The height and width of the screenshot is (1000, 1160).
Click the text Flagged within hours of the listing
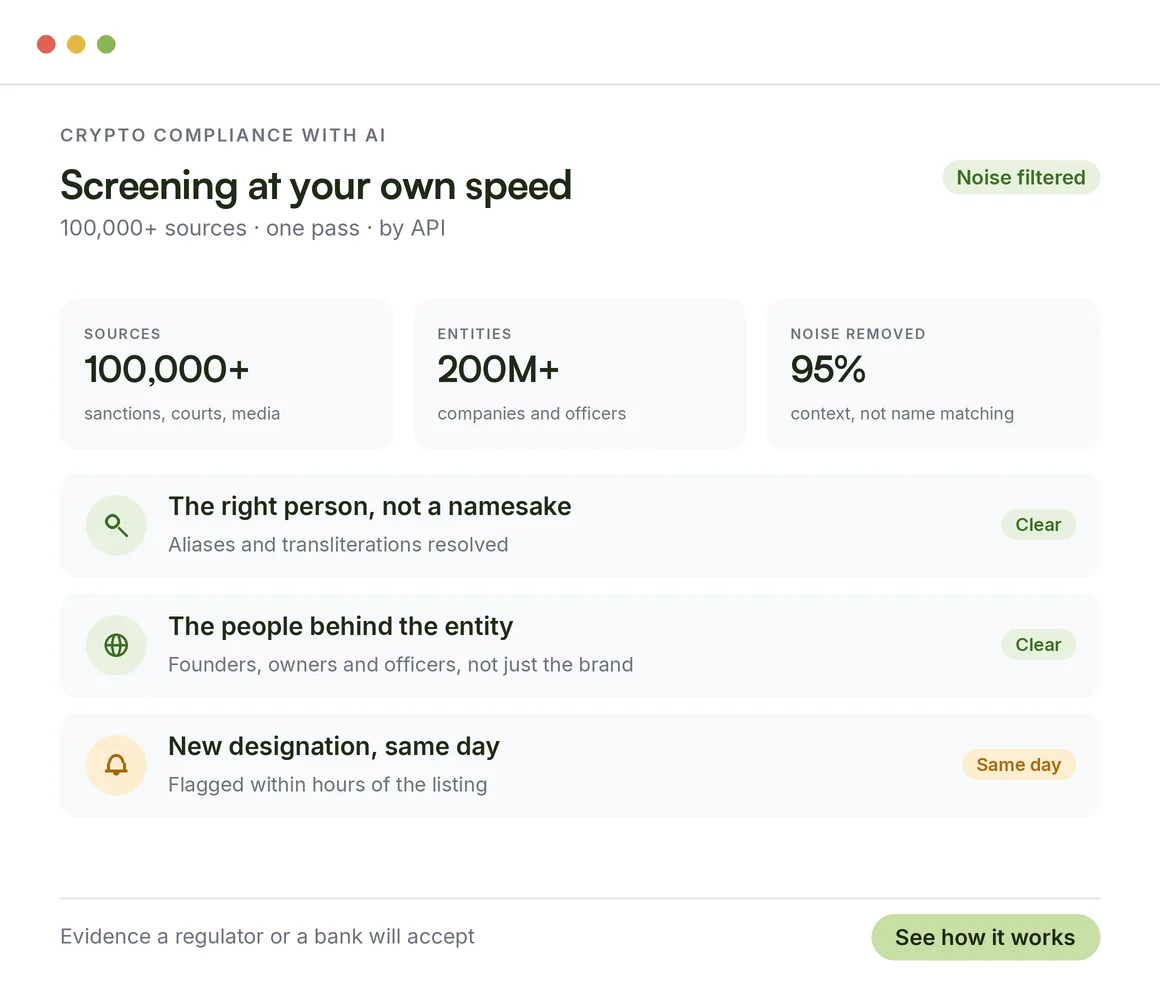point(328,784)
